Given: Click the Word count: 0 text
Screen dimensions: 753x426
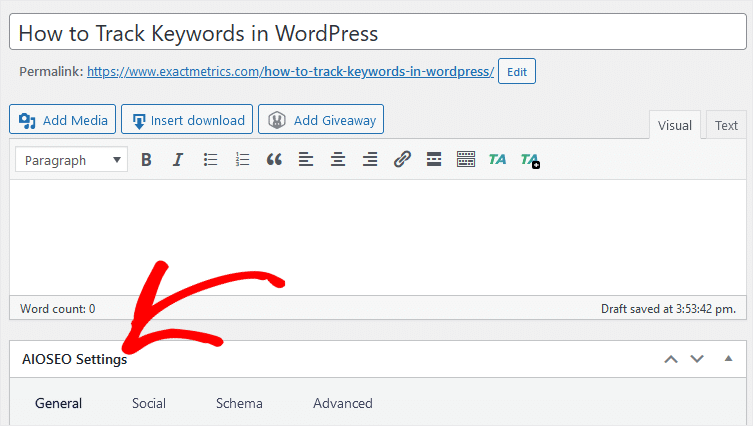Looking at the screenshot, I should click(58, 309).
